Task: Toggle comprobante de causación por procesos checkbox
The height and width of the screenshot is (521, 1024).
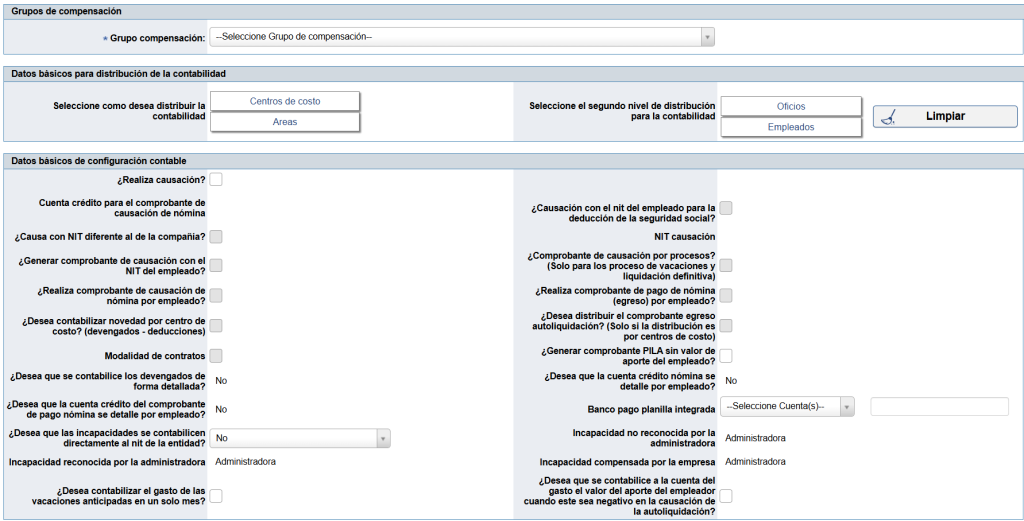Action: (727, 265)
